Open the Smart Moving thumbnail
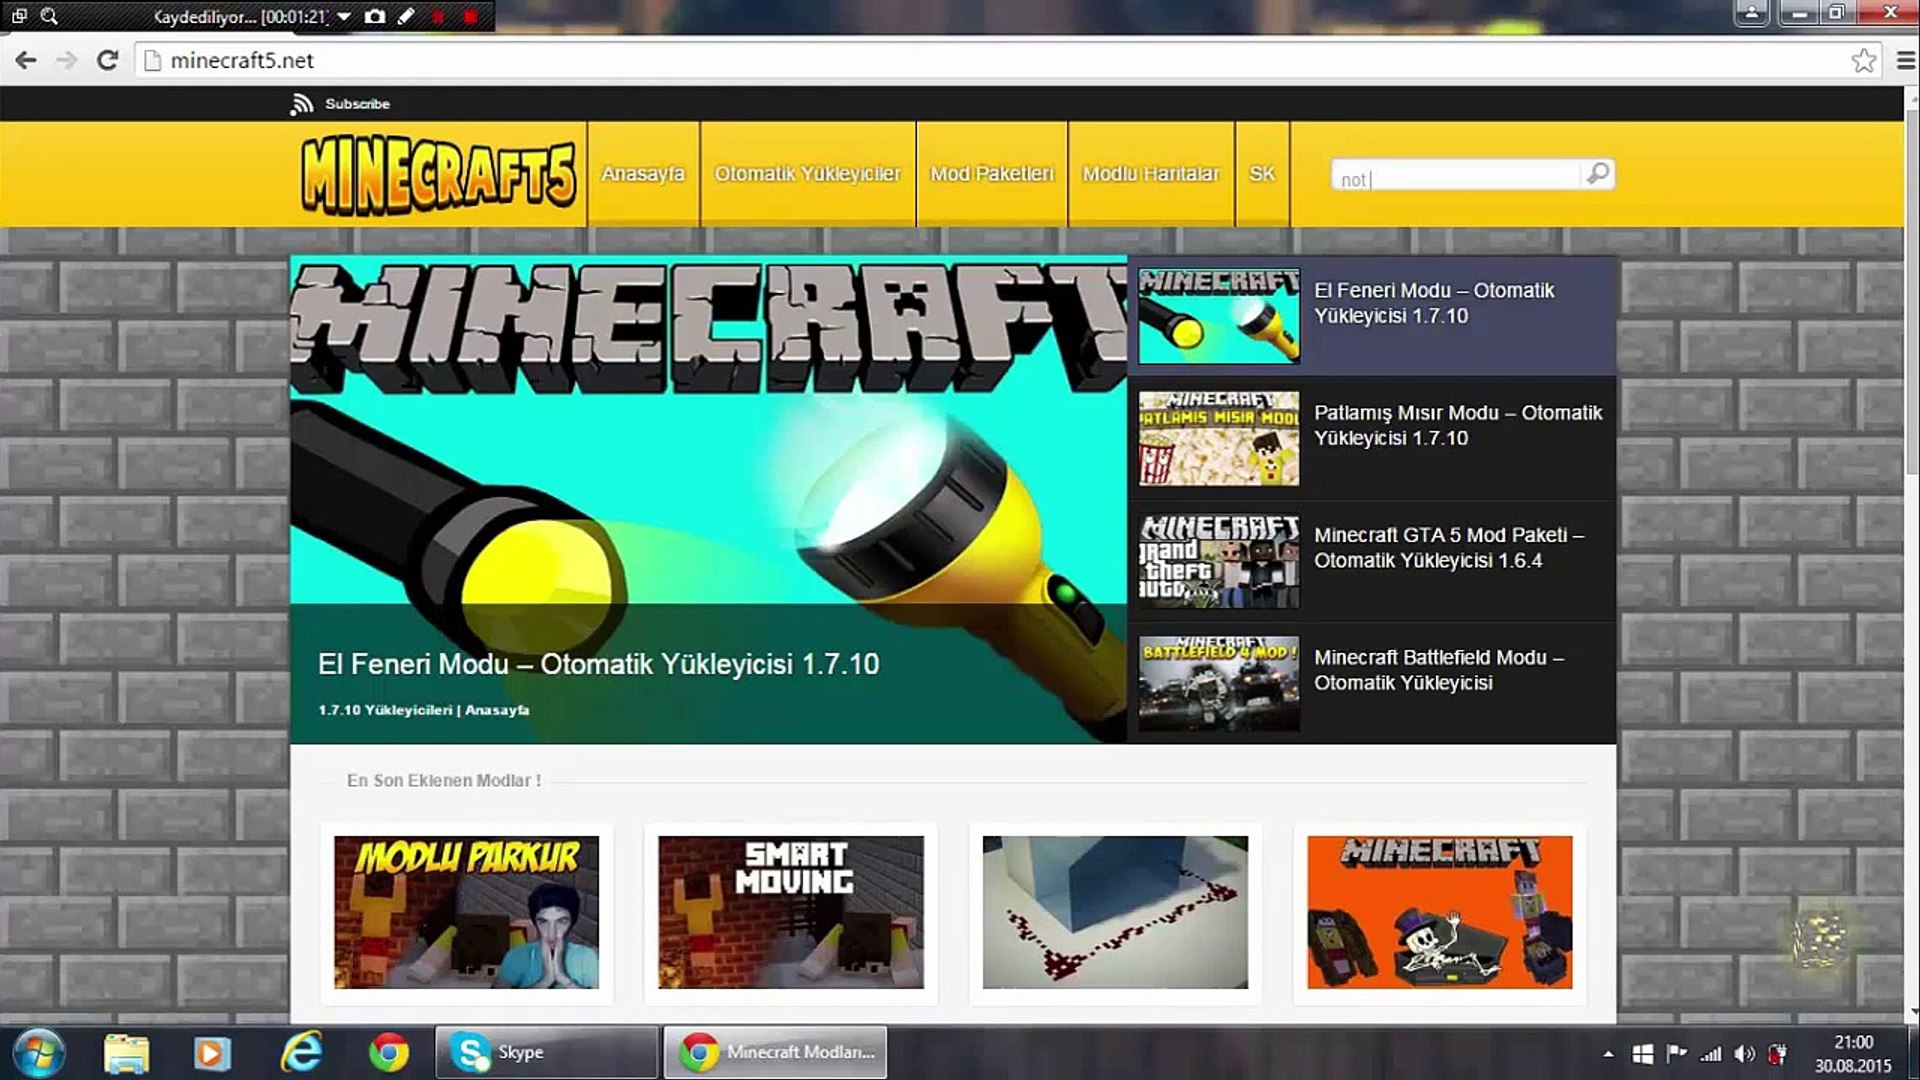The height and width of the screenshot is (1080, 1920). (791, 913)
